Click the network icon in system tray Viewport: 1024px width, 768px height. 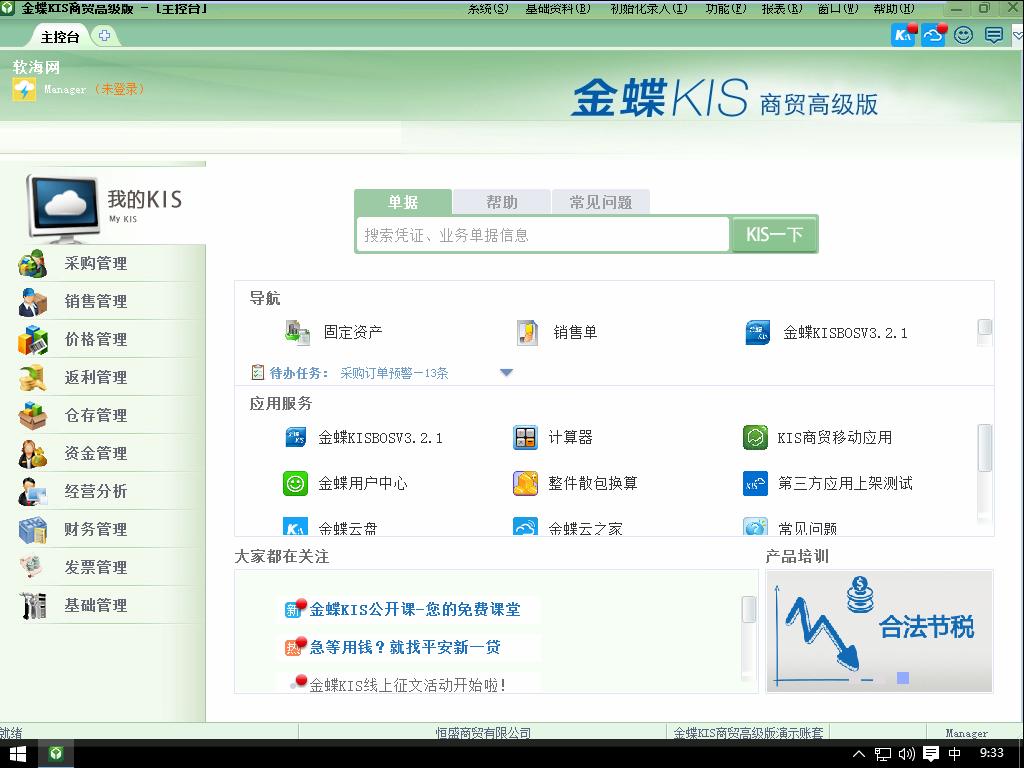[883, 754]
